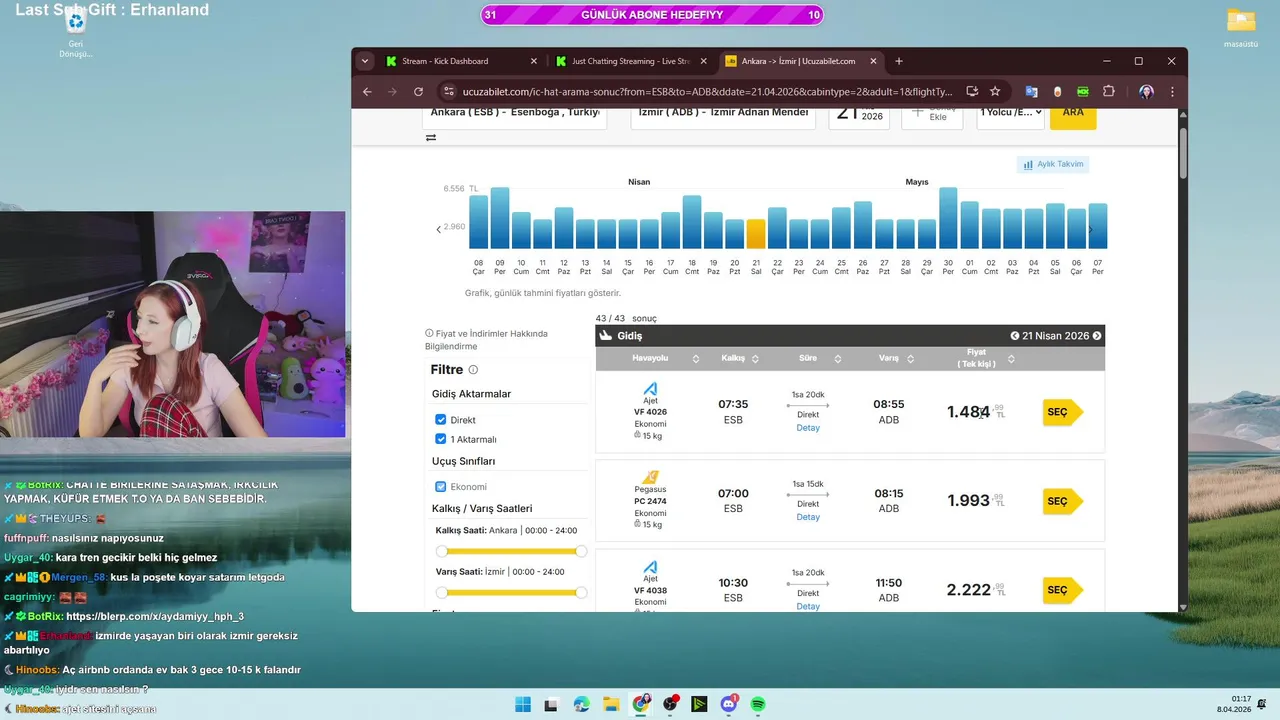Open File Explorer from taskbar
The image size is (1280, 720).
point(611,704)
